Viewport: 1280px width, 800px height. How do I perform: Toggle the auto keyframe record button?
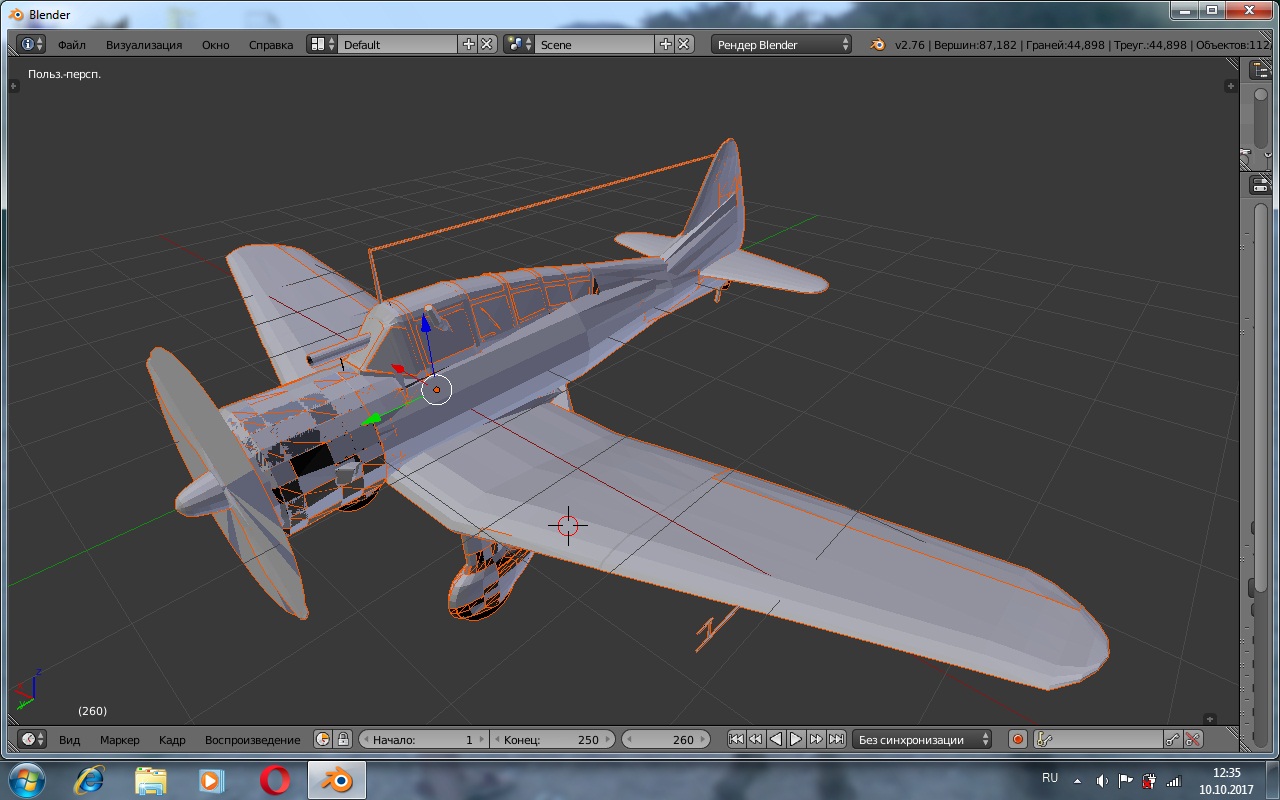click(1018, 739)
